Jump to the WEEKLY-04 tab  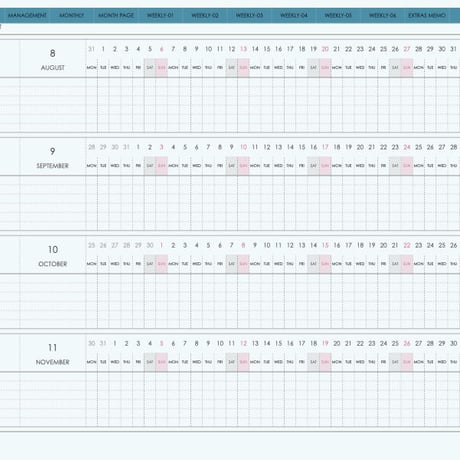[x=294, y=15]
